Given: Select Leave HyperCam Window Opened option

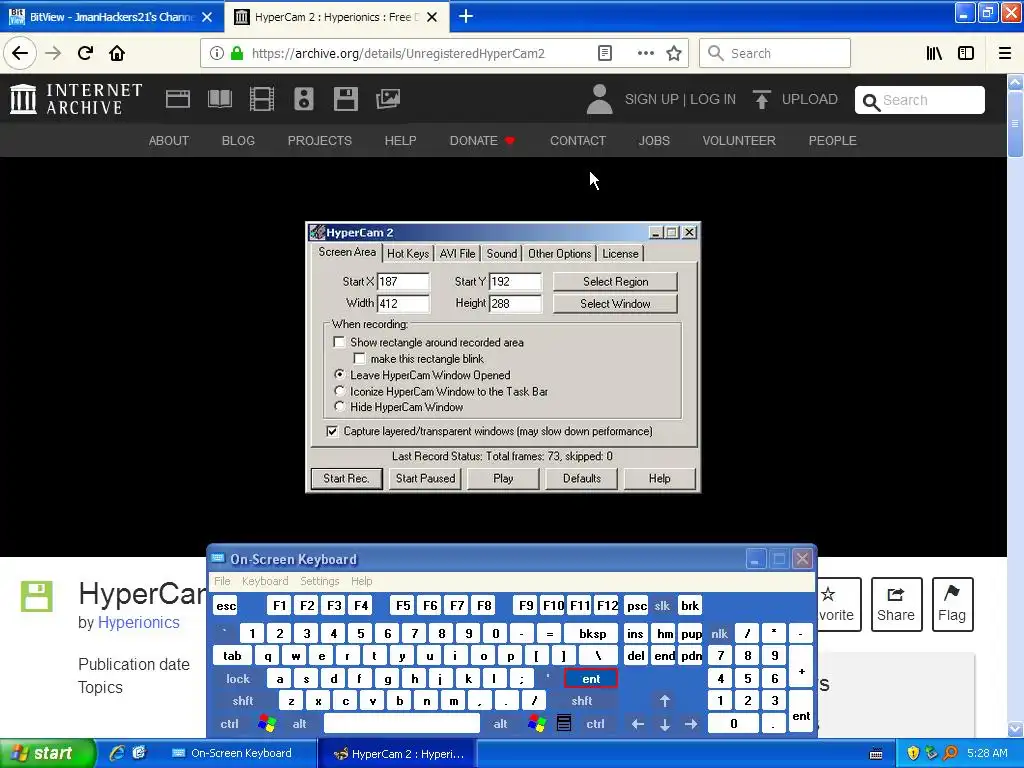Looking at the screenshot, I should [339, 375].
